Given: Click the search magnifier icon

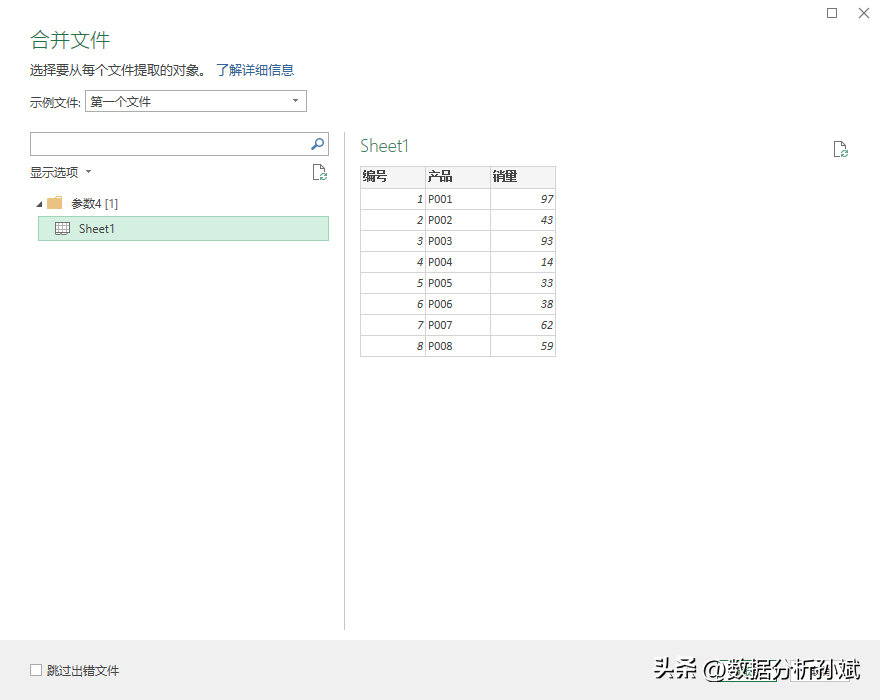Looking at the screenshot, I should [318, 144].
